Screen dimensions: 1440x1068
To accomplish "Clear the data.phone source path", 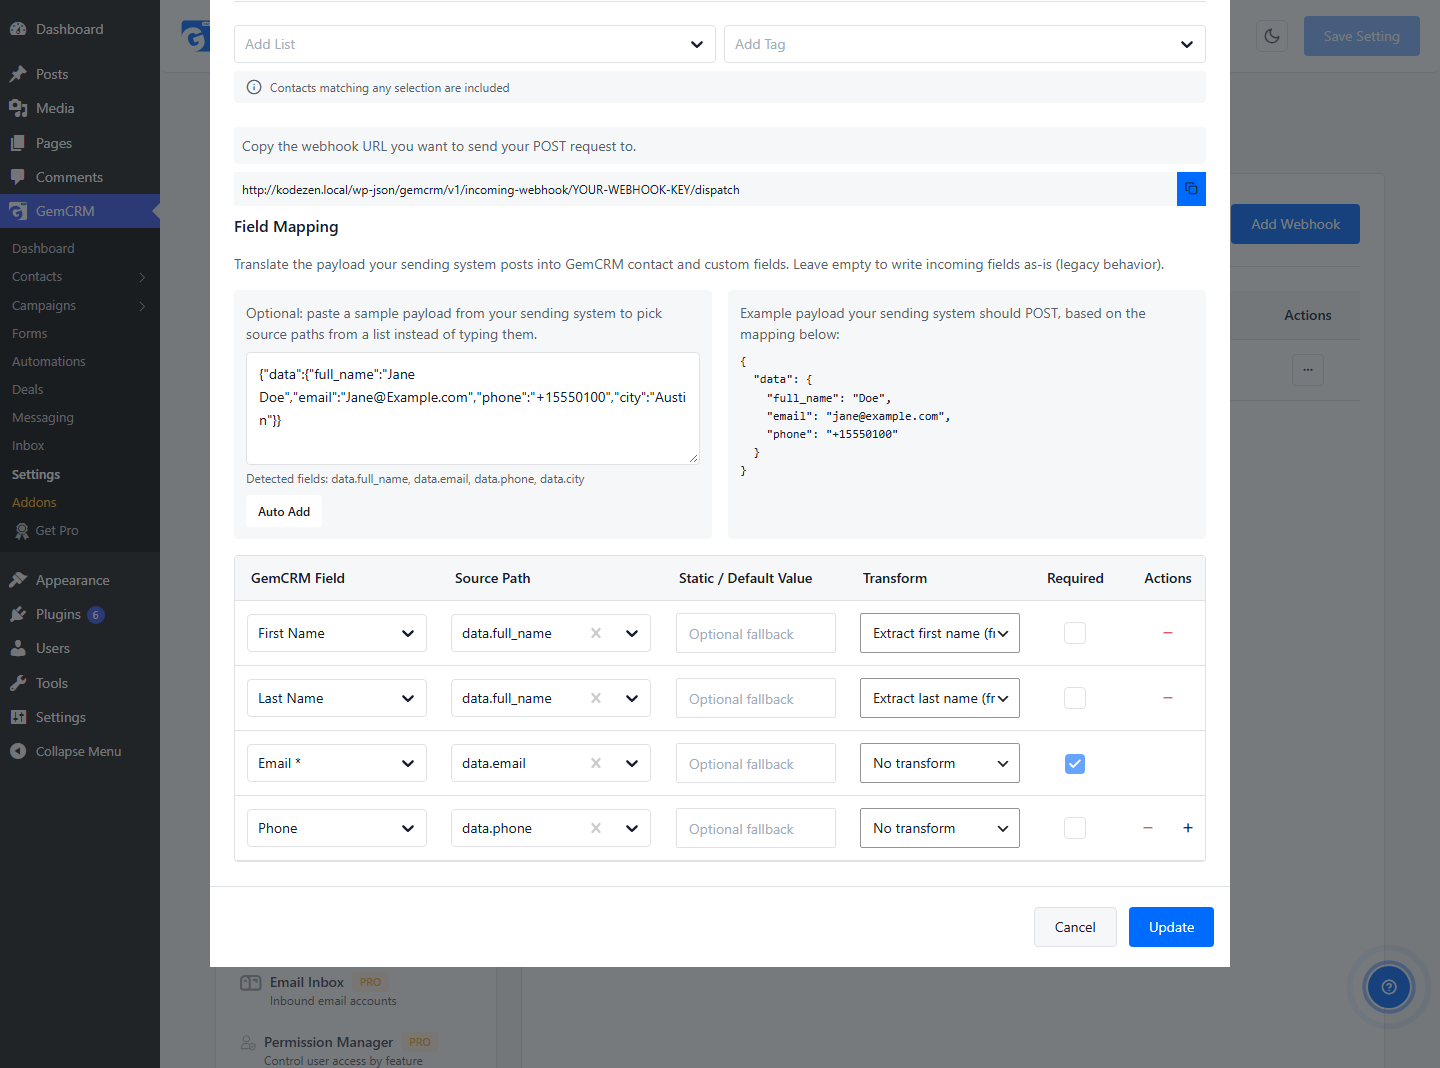I will tap(596, 828).
